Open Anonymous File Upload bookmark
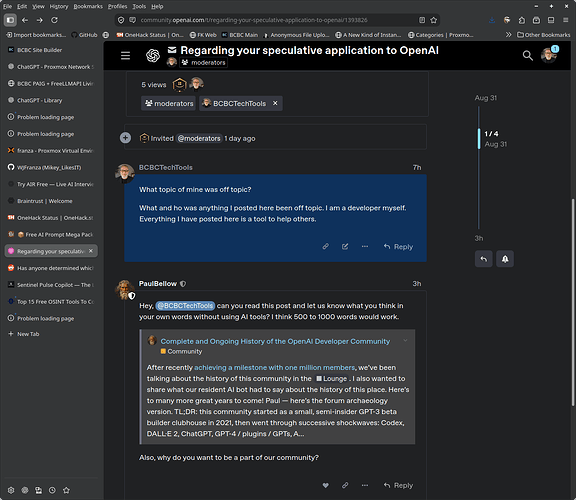 point(297,35)
